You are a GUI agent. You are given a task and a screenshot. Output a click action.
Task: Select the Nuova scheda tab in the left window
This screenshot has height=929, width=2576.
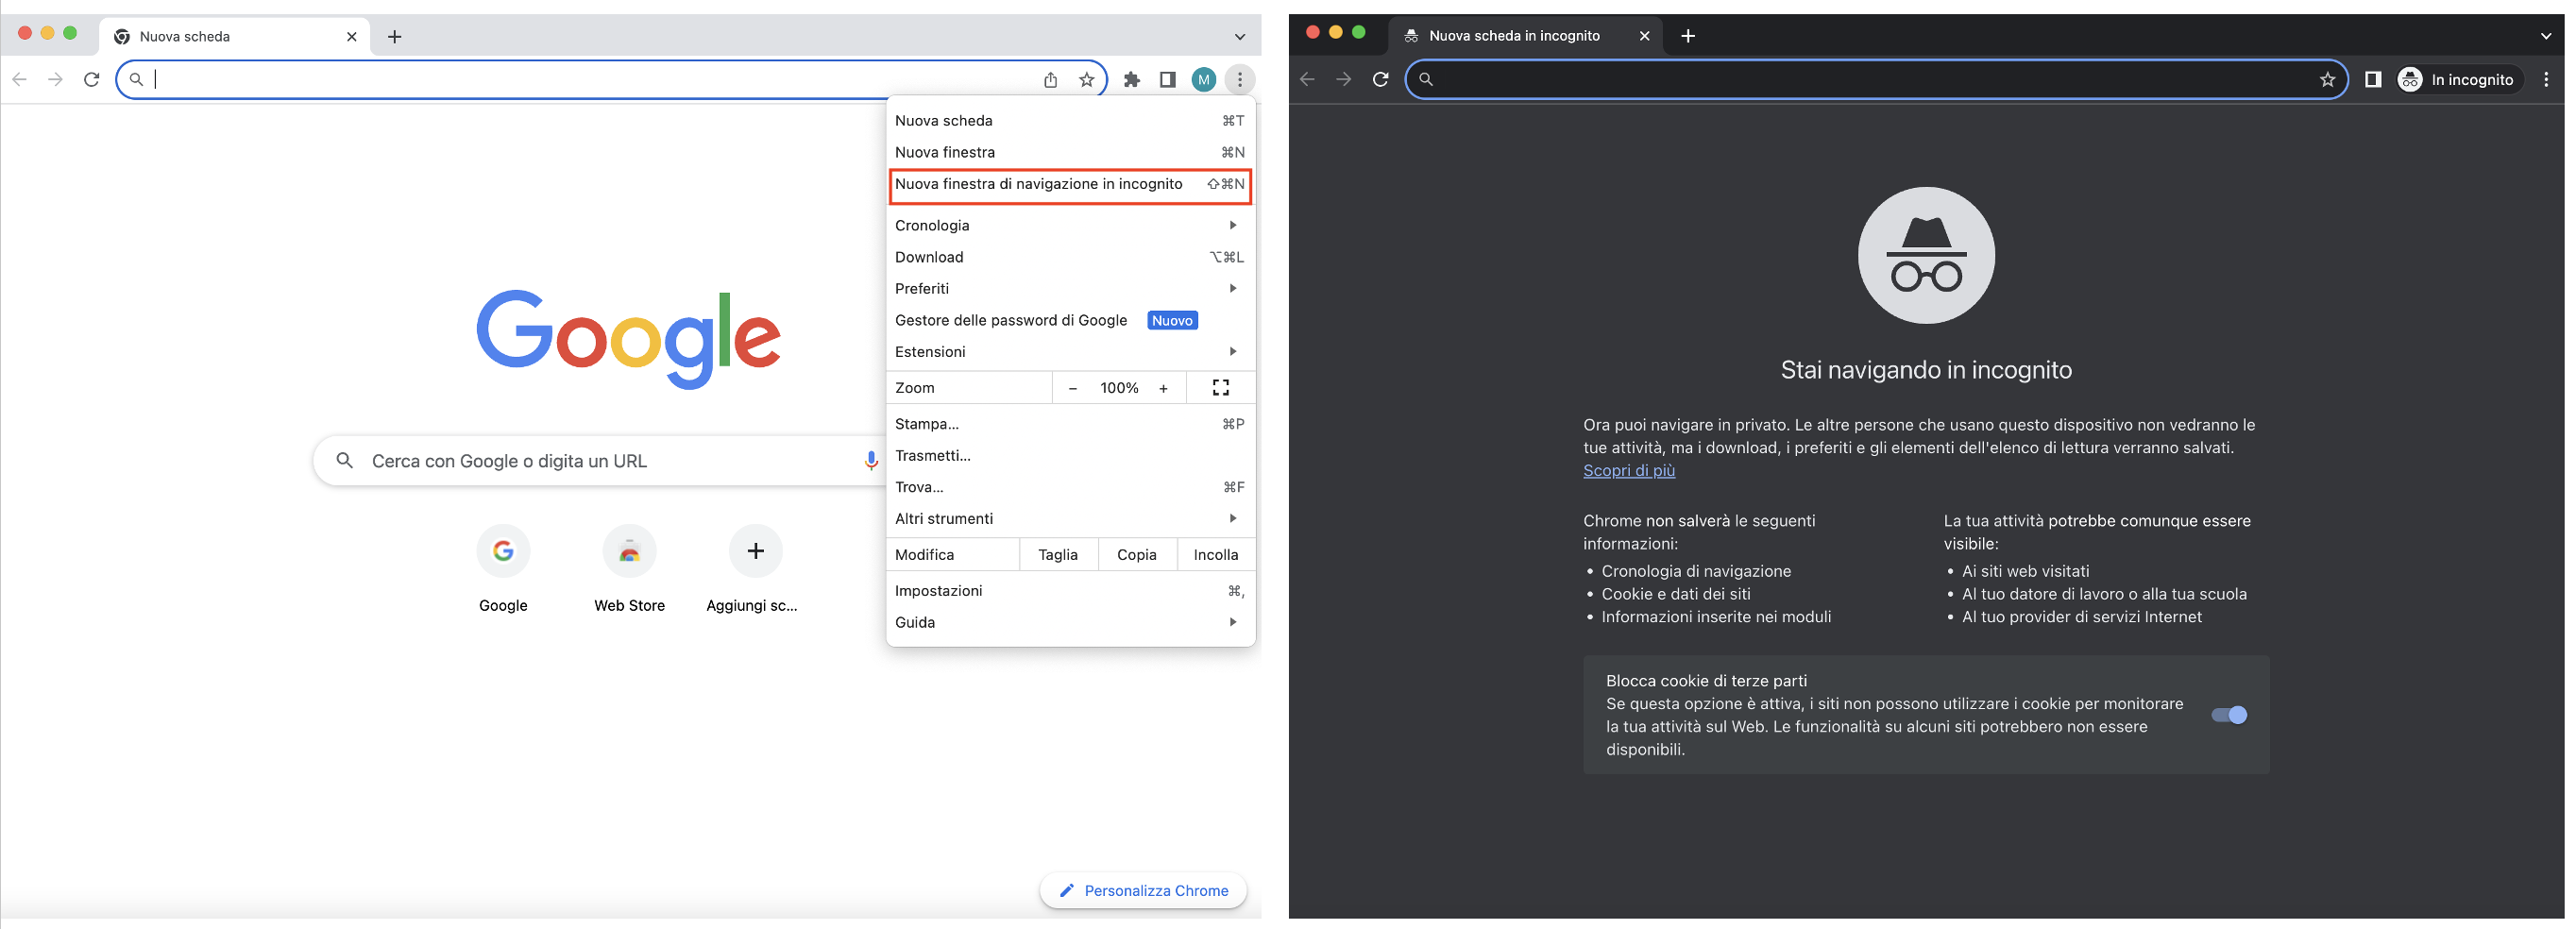[x=235, y=37]
